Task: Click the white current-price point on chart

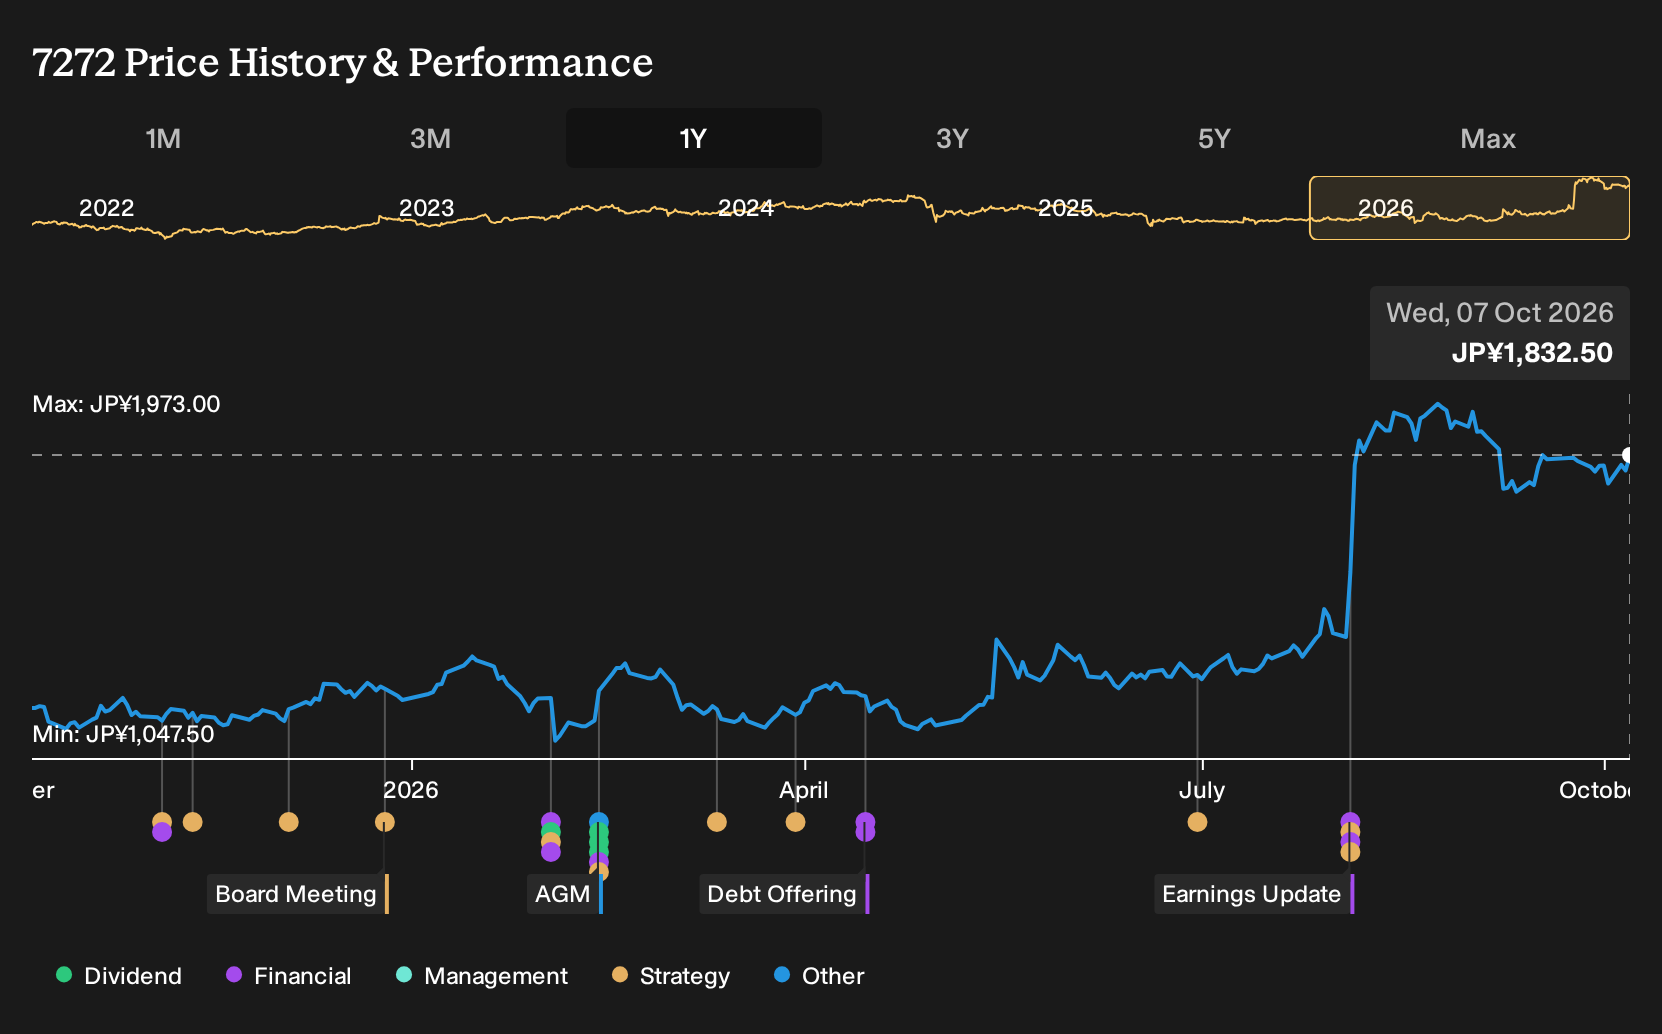Action: (1628, 455)
